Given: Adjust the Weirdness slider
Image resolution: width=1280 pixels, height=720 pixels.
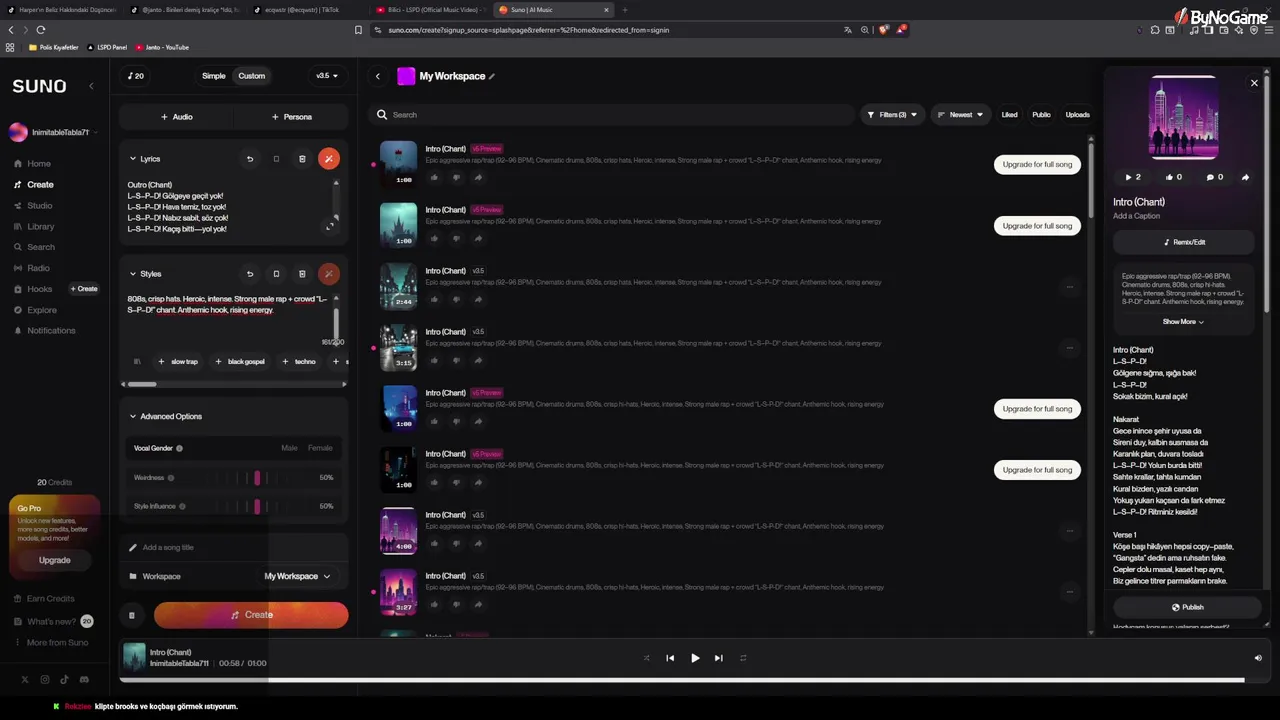Looking at the screenshot, I should click(257, 478).
